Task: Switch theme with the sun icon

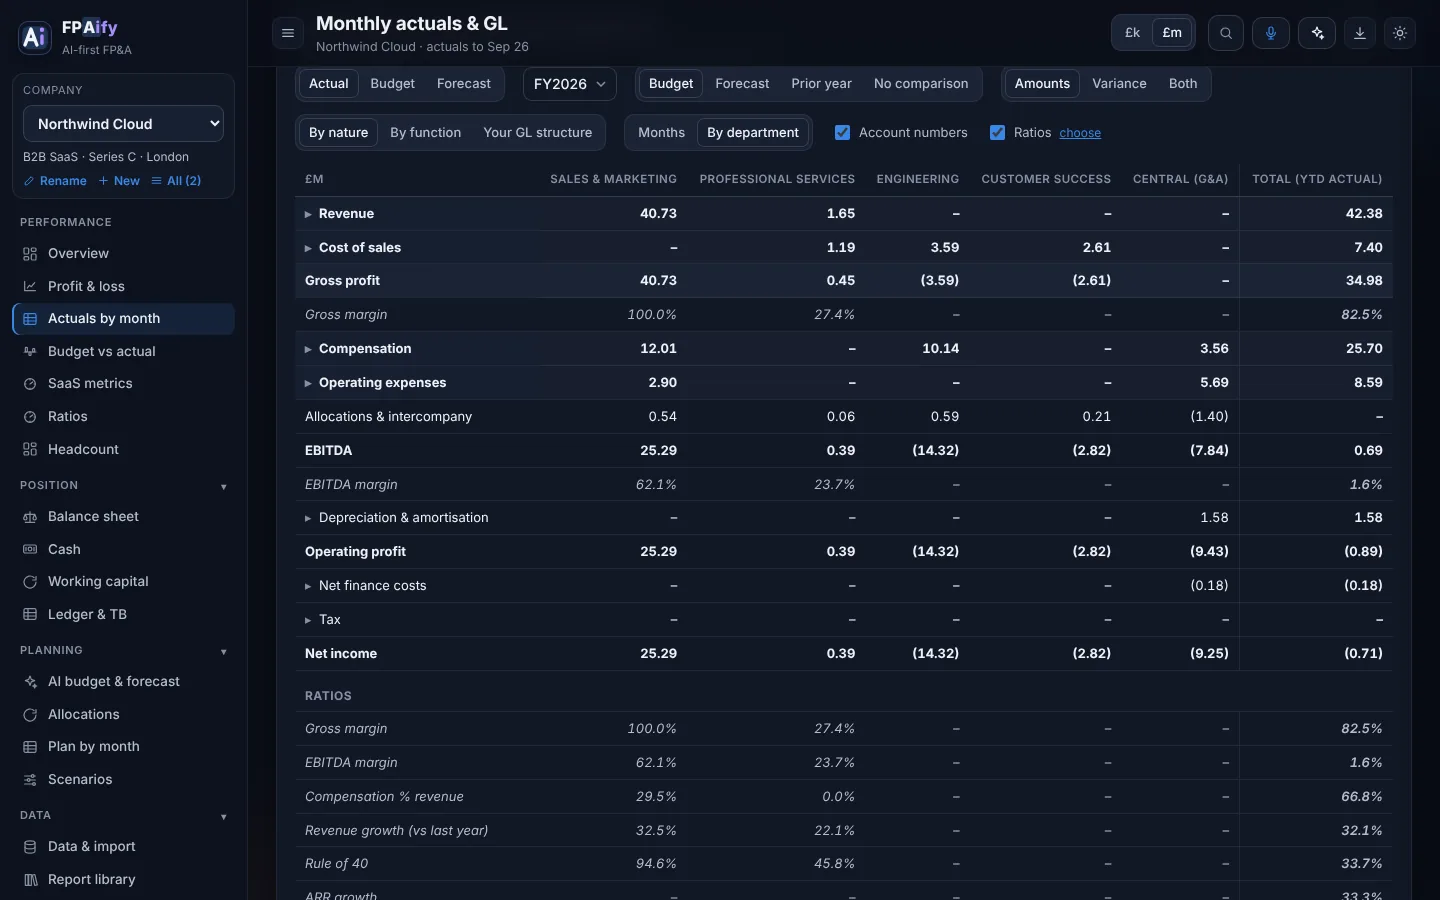Action: click(x=1400, y=33)
